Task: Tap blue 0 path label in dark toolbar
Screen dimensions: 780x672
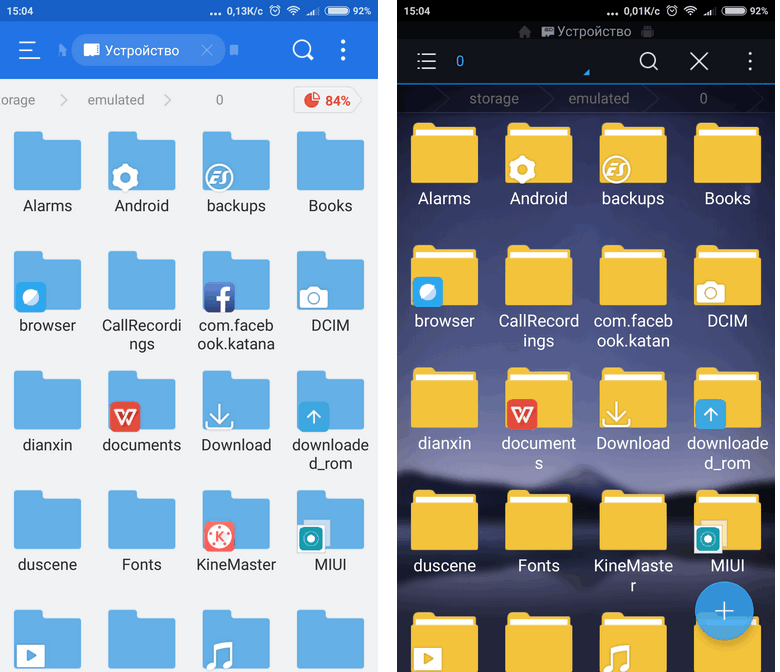Action: (x=460, y=61)
